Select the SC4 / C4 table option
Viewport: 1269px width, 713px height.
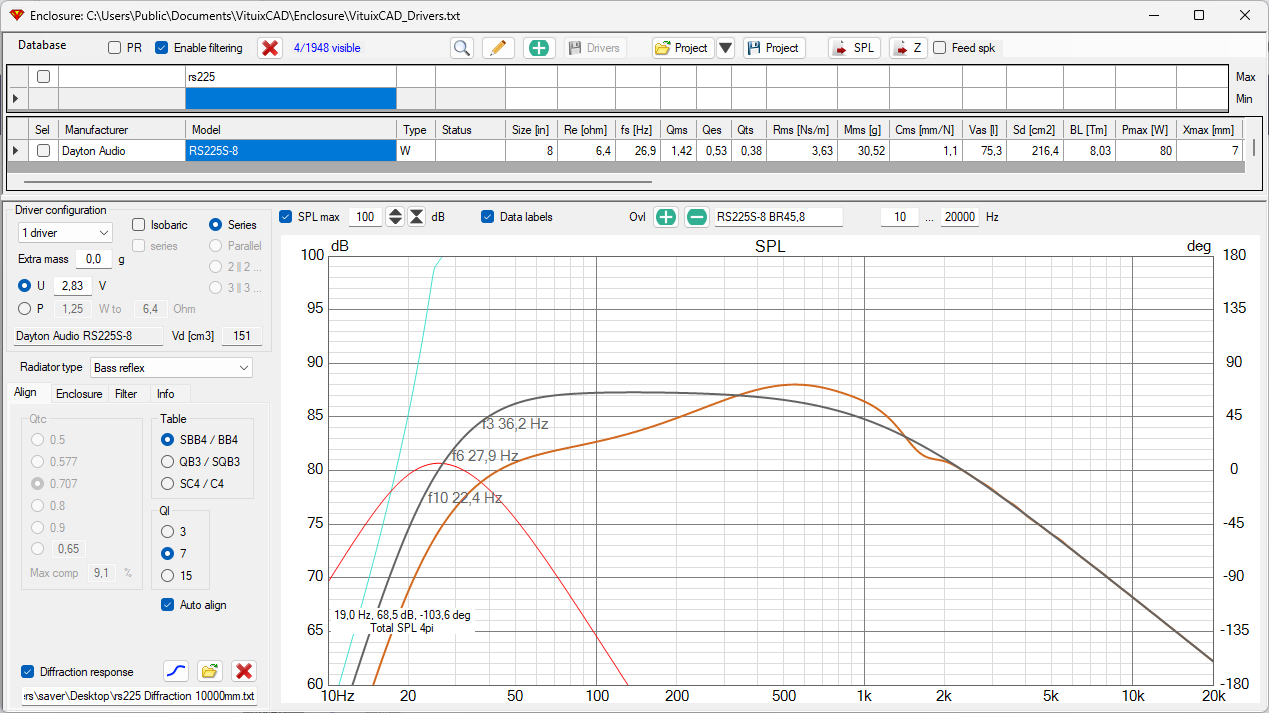click(168, 484)
